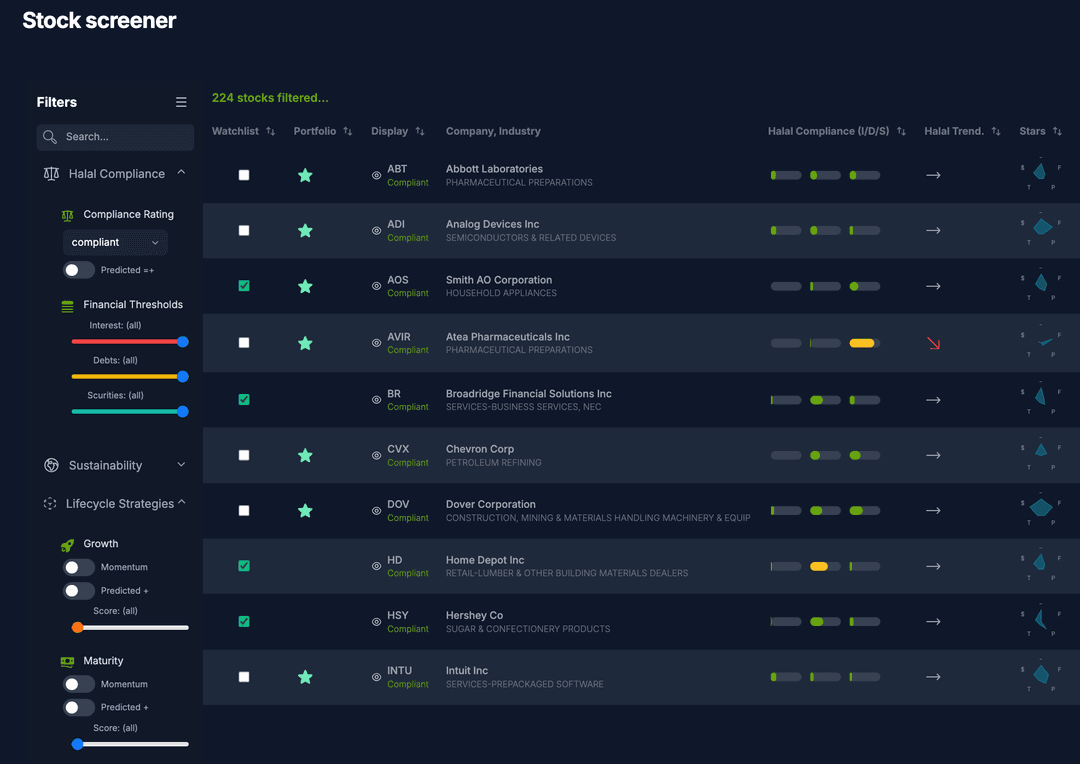
Task: Click the Lifecycle Strategies crosshair icon
Action: (x=50, y=503)
